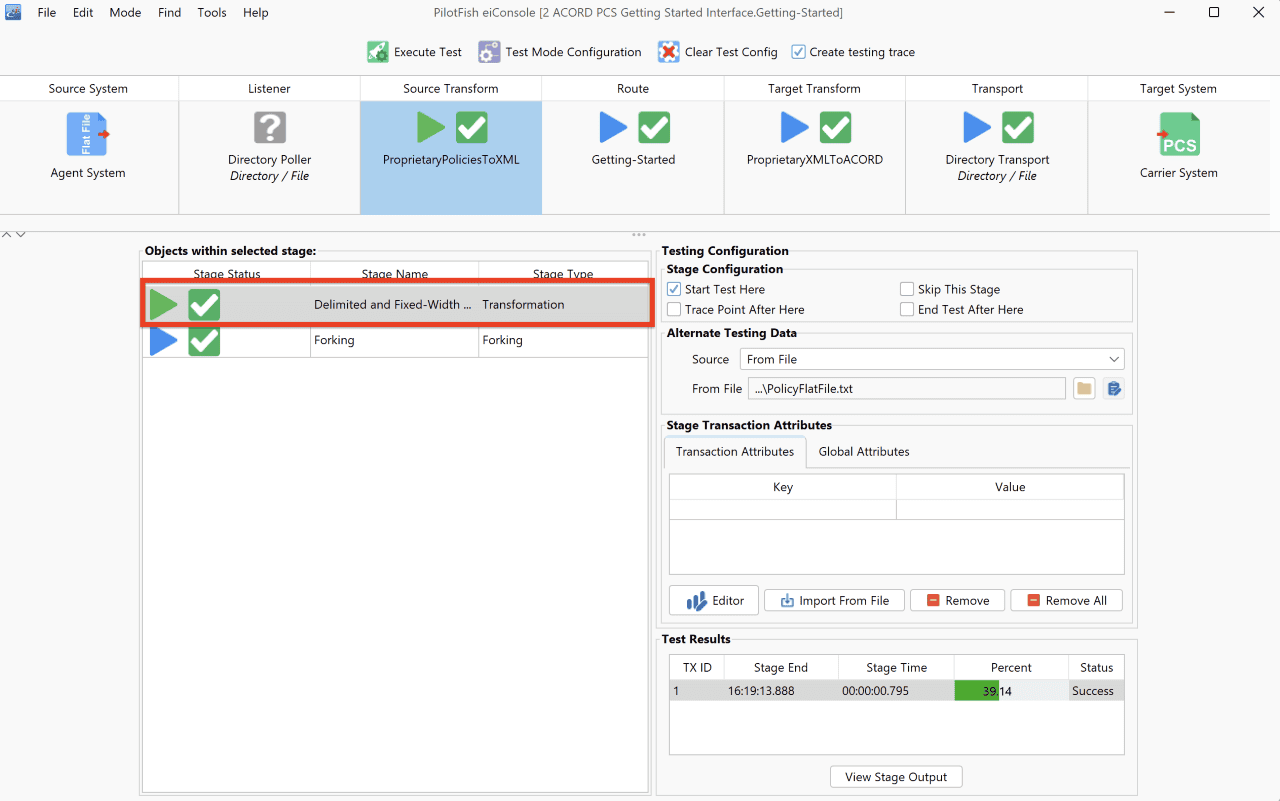Viewport: 1280px width, 801px height.
Task: Uncheck the Start Test Here checkbox
Action: (x=674, y=289)
